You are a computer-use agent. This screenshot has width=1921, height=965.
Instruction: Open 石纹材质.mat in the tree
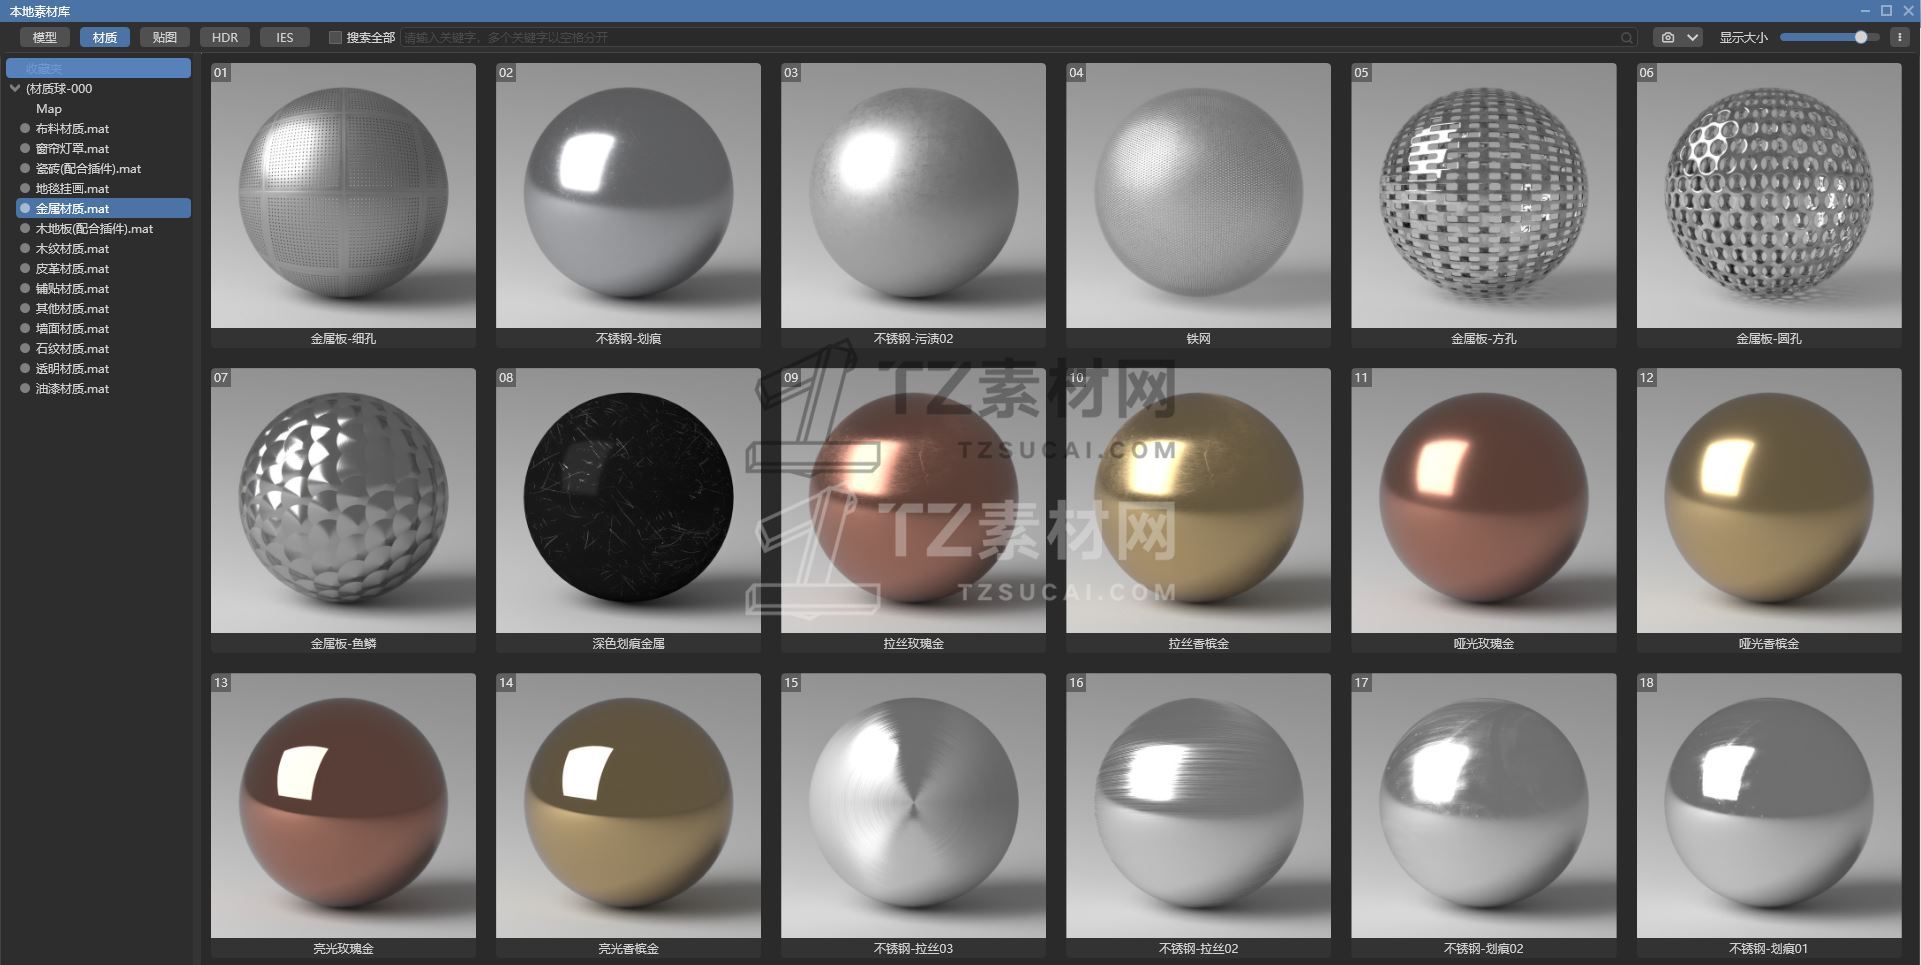tap(72, 348)
